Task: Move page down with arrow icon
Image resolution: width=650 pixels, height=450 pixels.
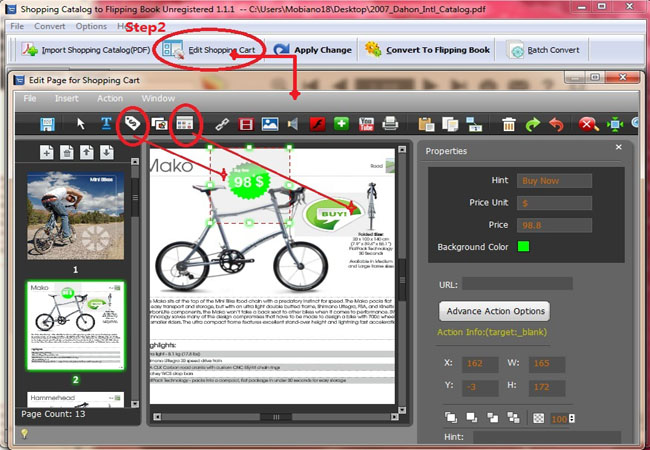Action: point(107,152)
